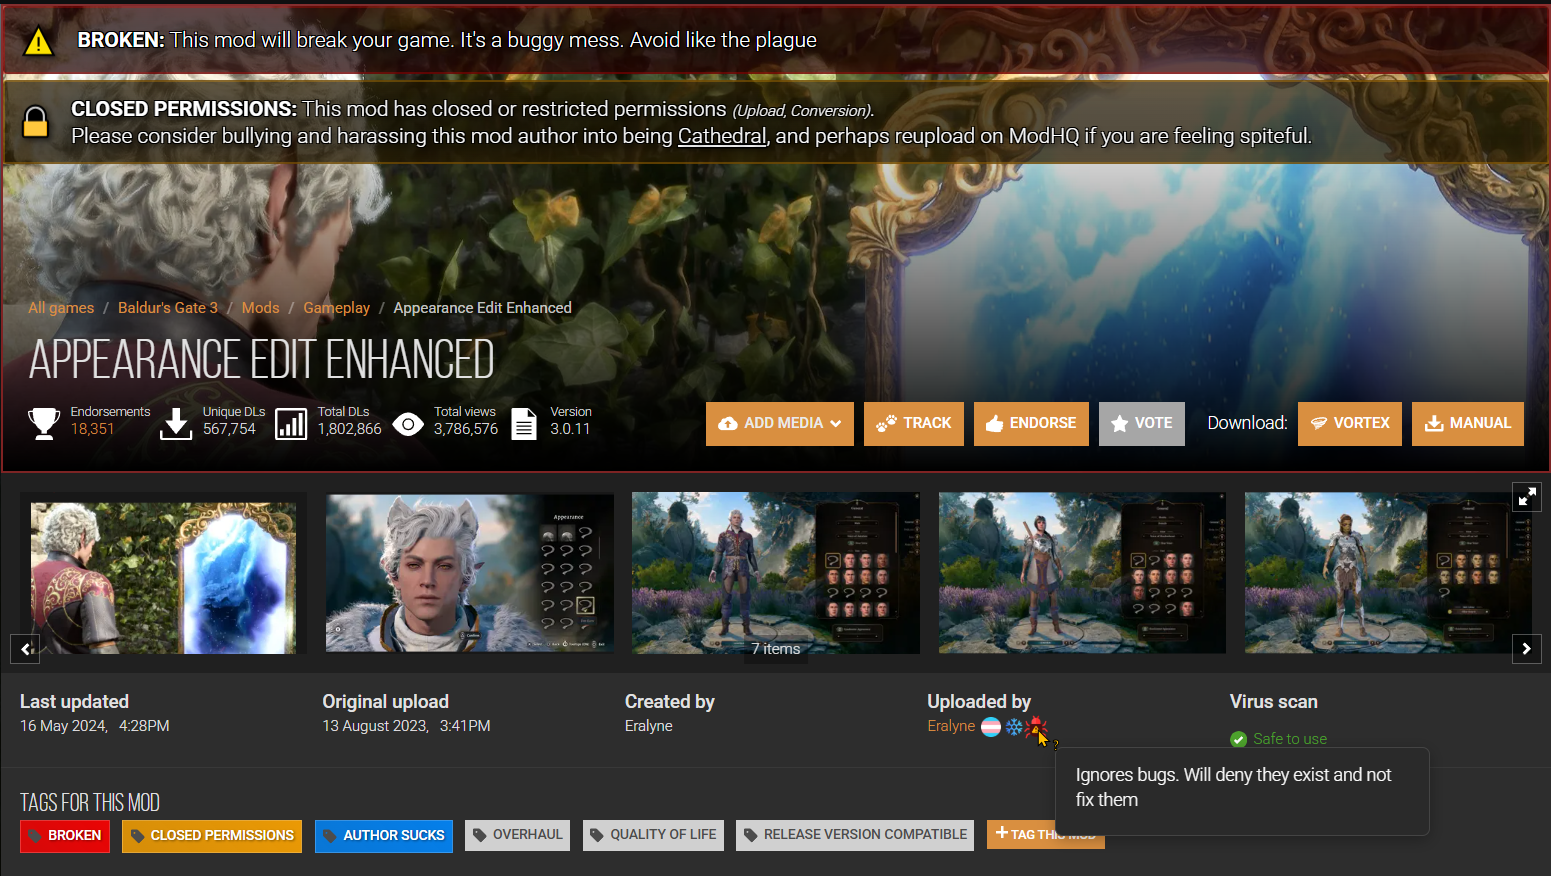This screenshot has width=1551, height=876.
Task: Click the last updated date '16 May 2024'
Action: tap(63, 726)
